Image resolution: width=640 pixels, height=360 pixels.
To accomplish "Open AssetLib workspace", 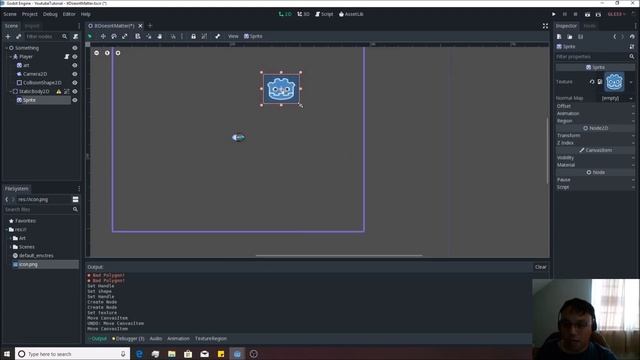I will [x=351, y=14].
